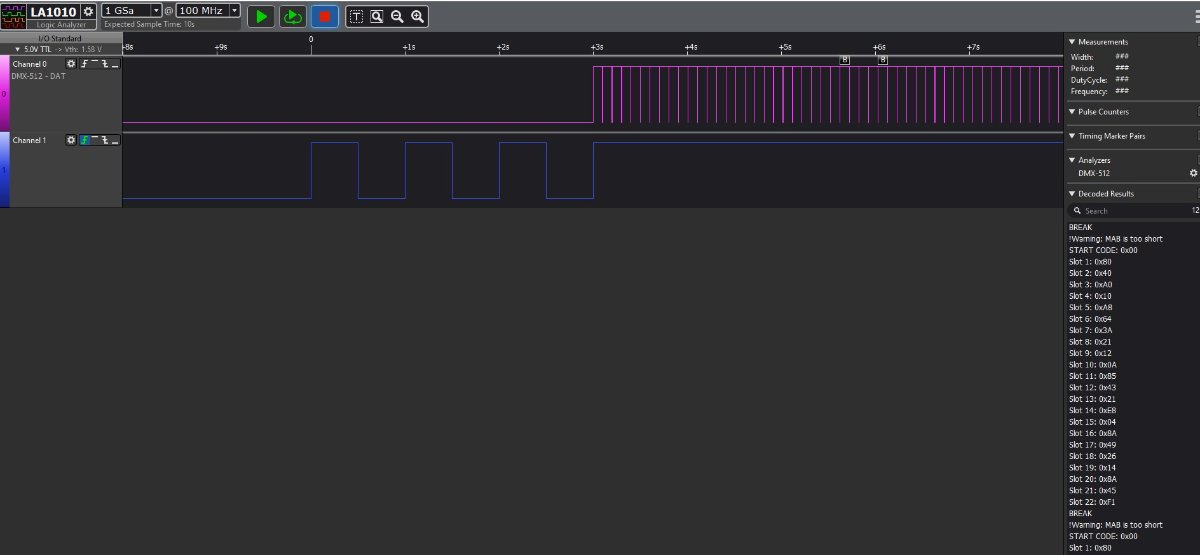Zoom out the waveform view
Image resolution: width=1200 pixels, height=555 pixels.
pyautogui.click(x=397, y=17)
